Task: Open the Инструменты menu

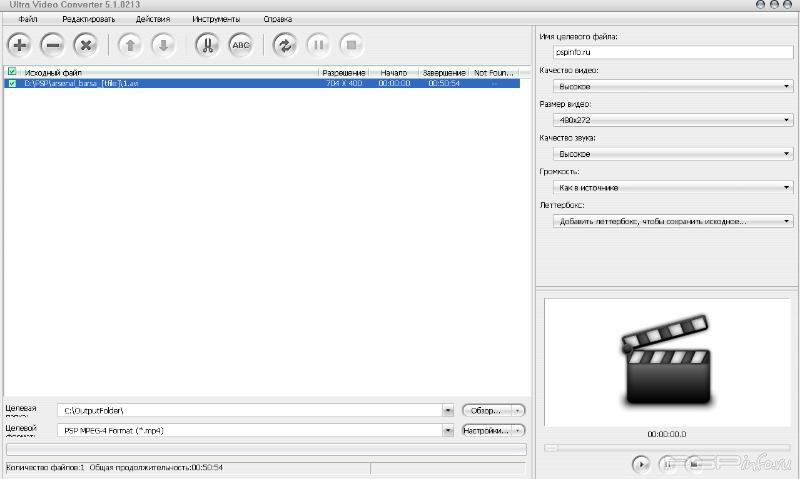Action: point(216,19)
